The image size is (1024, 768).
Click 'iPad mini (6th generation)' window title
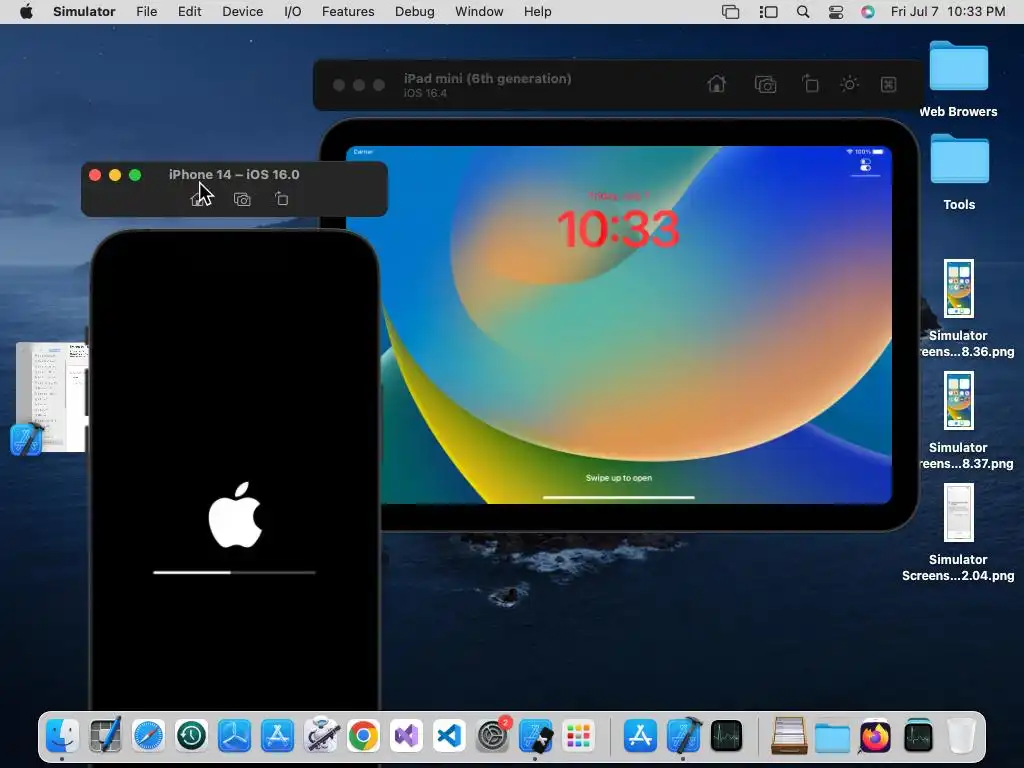coord(487,78)
